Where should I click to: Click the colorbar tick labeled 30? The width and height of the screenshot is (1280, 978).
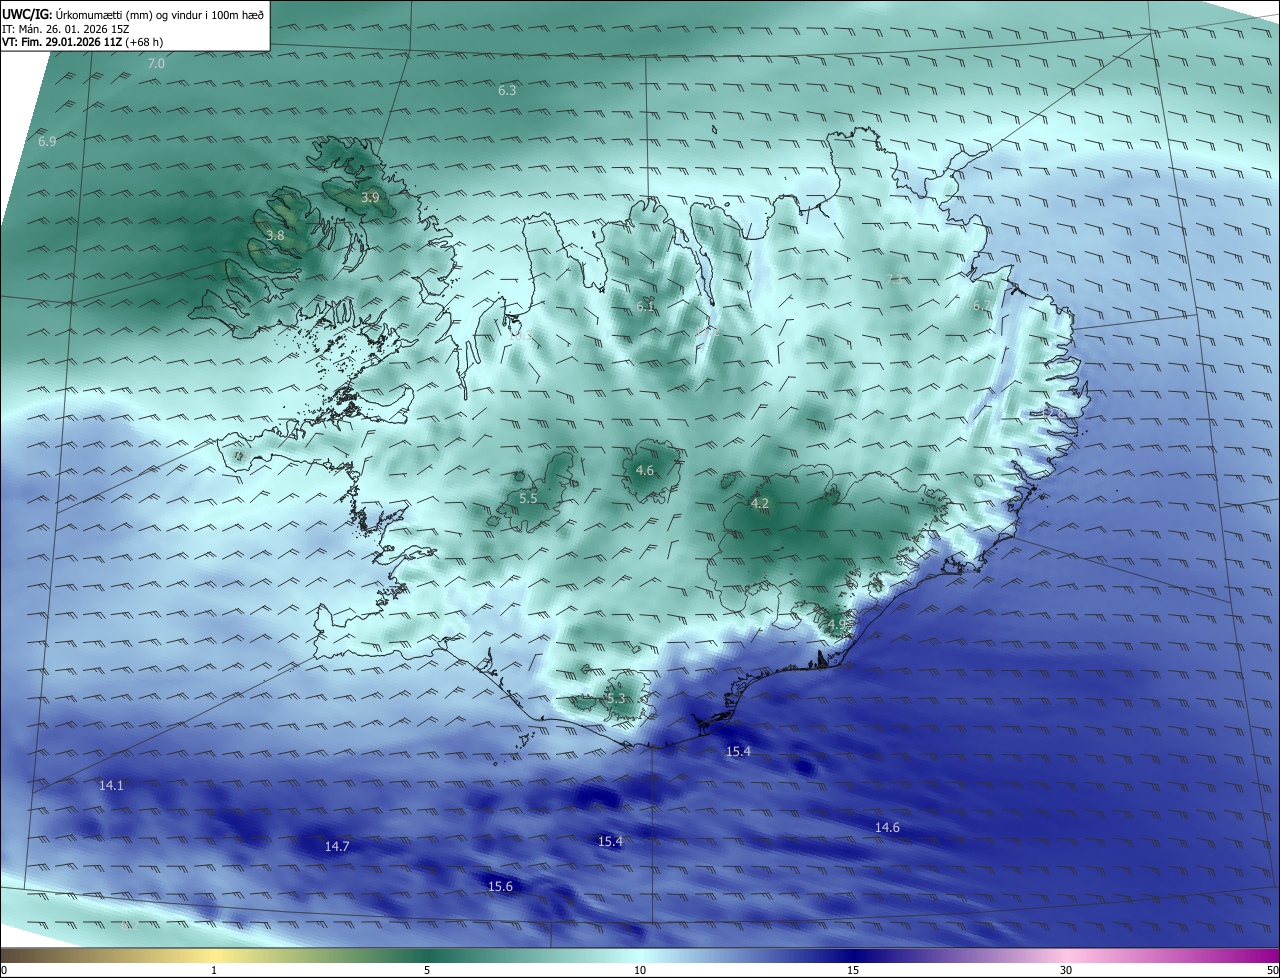(1066, 970)
